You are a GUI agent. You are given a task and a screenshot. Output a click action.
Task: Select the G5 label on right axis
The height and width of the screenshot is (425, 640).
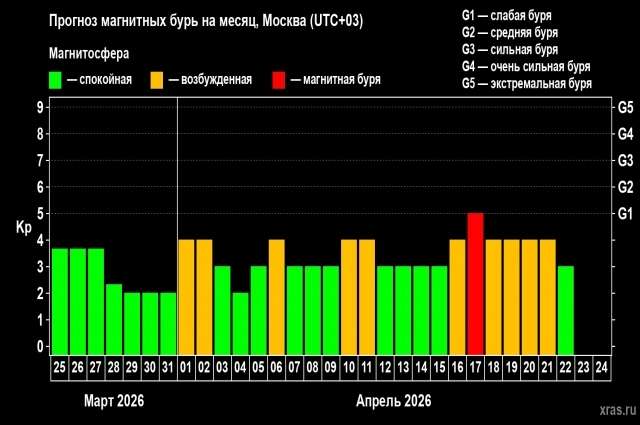627,107
